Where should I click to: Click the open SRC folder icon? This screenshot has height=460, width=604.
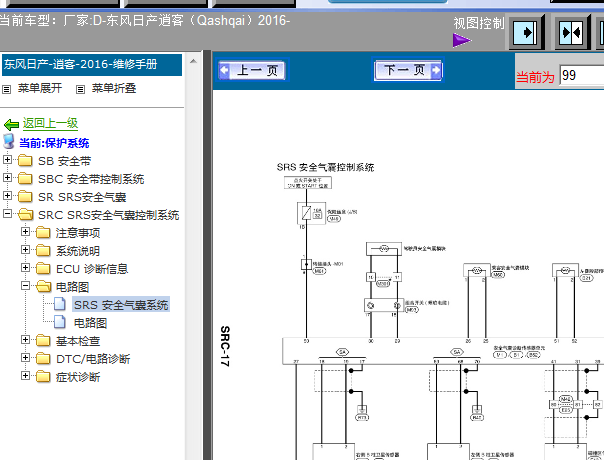point(25,214)
